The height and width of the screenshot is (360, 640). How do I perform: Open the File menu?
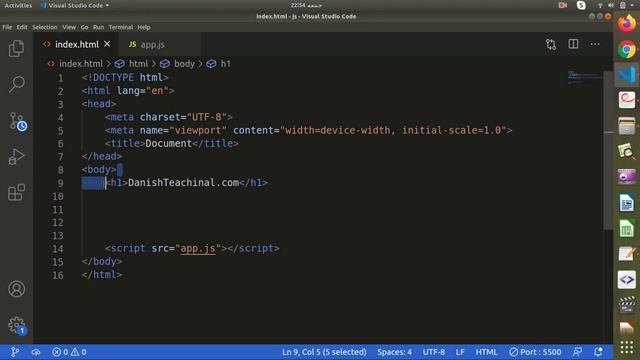(7, 27)
